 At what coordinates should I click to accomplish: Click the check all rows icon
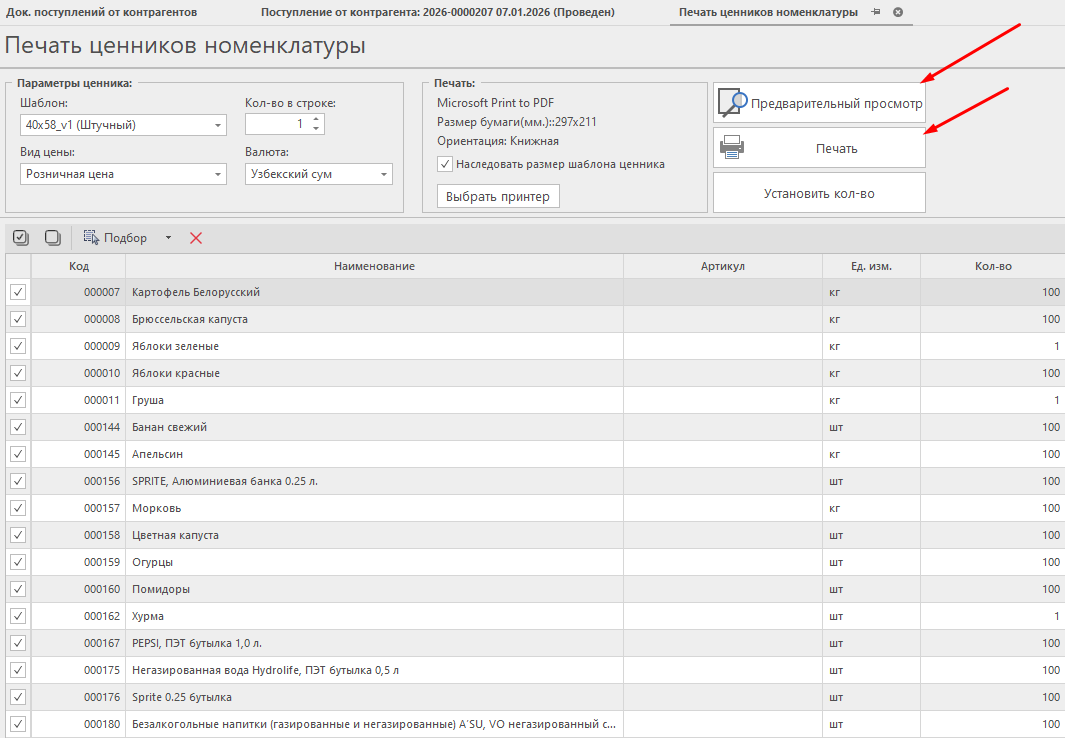pos(20,238)
